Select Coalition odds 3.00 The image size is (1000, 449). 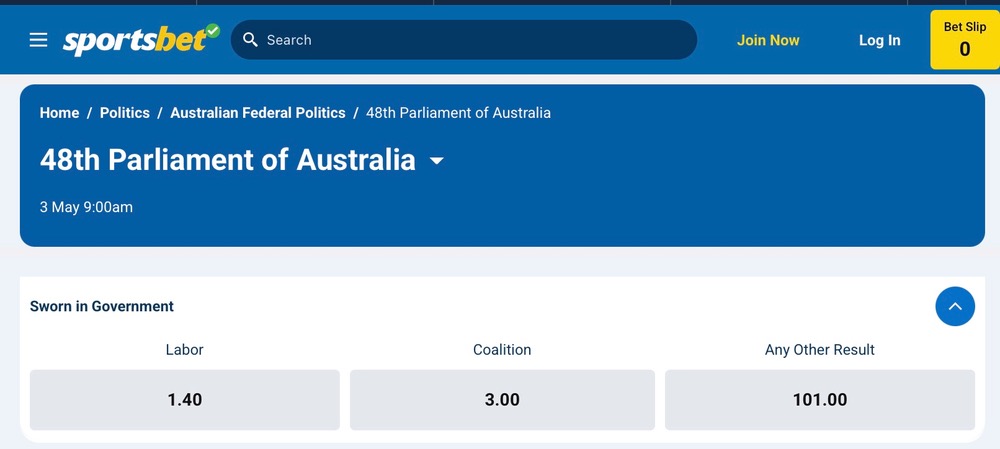(x=502, y=400)
